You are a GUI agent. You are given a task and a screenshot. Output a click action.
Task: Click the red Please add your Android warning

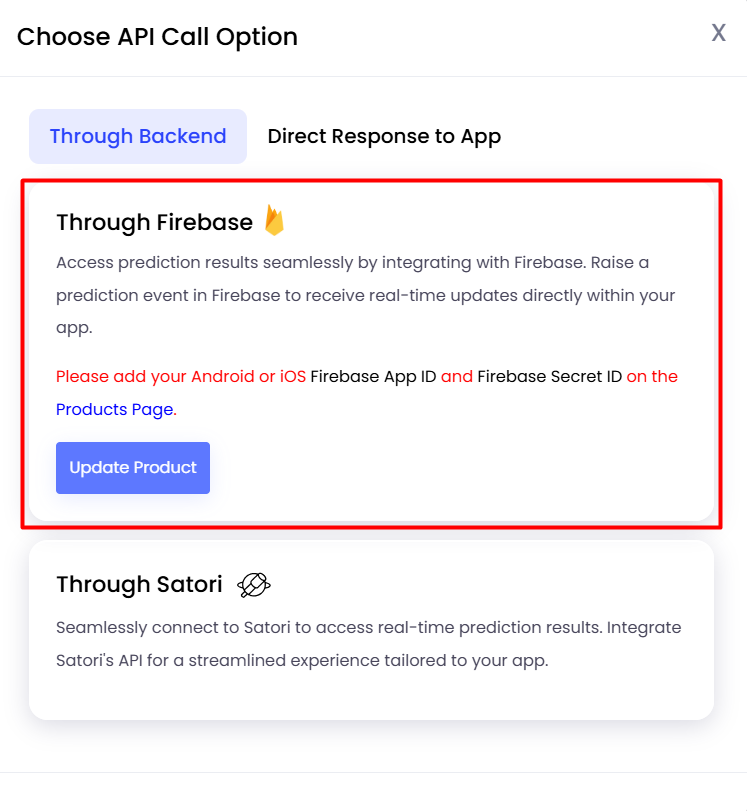pos(181,377)
